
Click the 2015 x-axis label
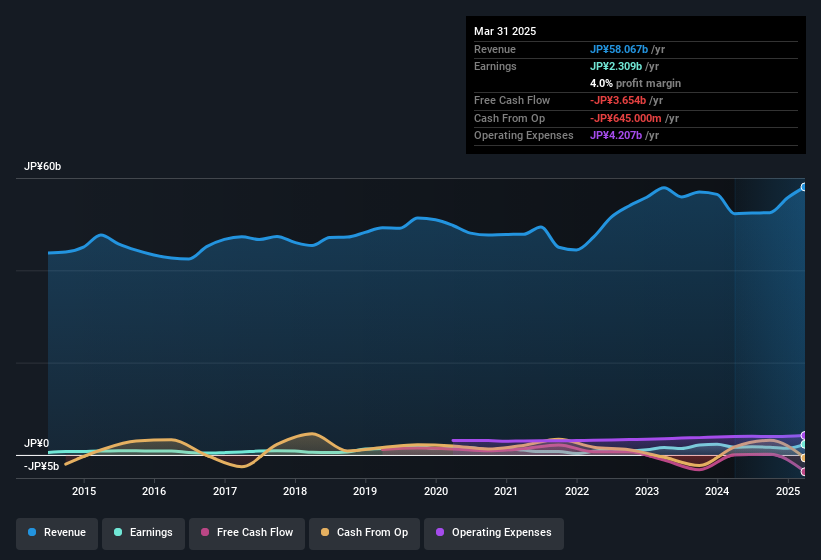tap(84, 491)
